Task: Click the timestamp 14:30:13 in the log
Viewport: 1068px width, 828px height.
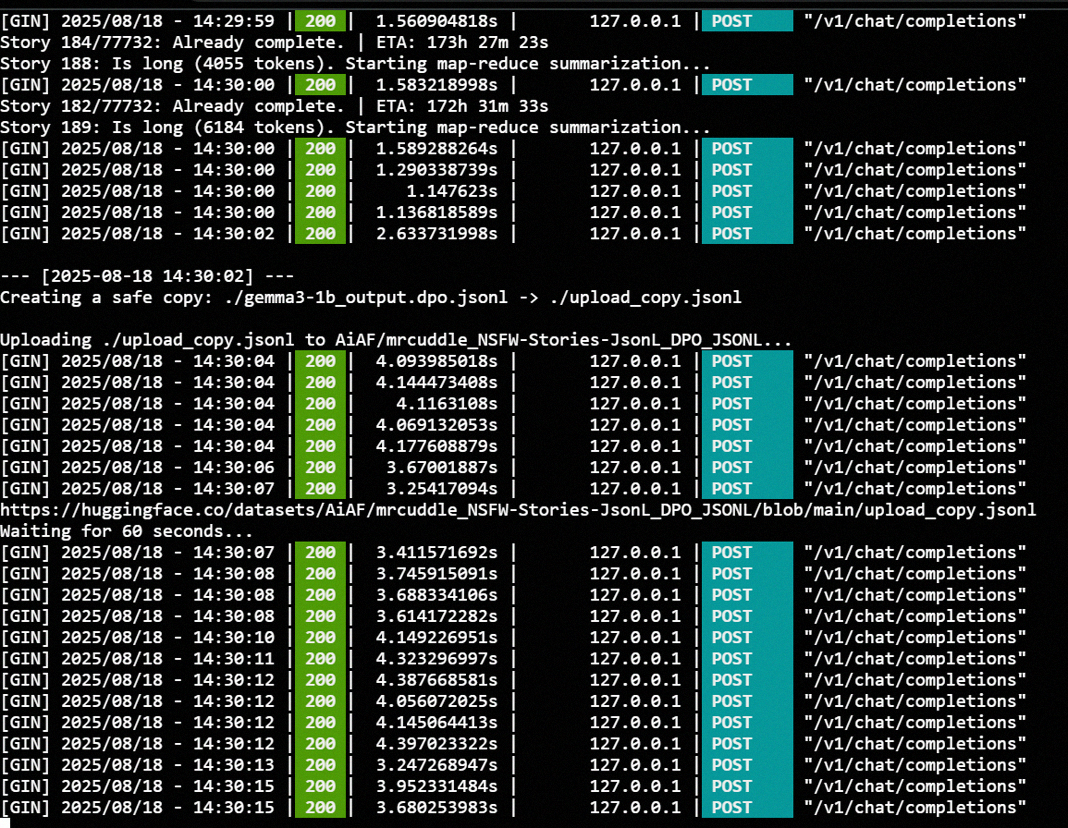Action: pos(234,765)
